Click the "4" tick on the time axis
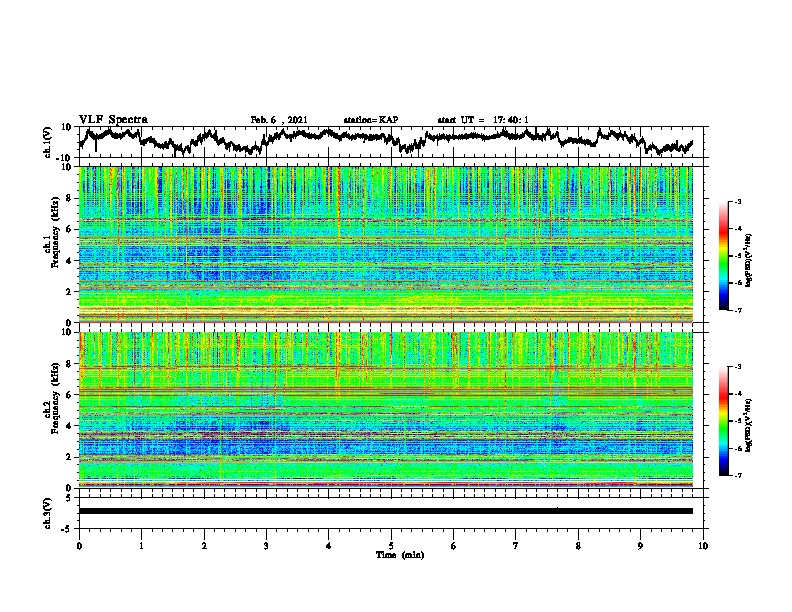This screenshot has height=612, width=792. pyautogui.click(x=329, y=546)
